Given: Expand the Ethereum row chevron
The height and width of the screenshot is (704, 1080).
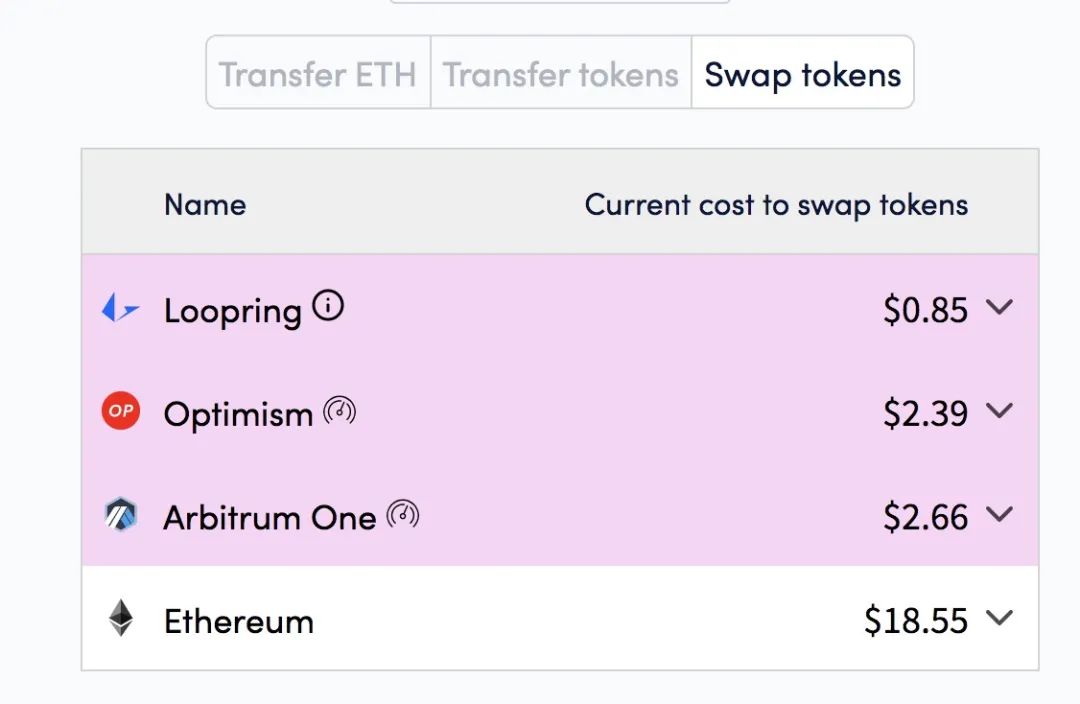Looking at the screenshot, I should pyautogui.click(x=999, y=617).
